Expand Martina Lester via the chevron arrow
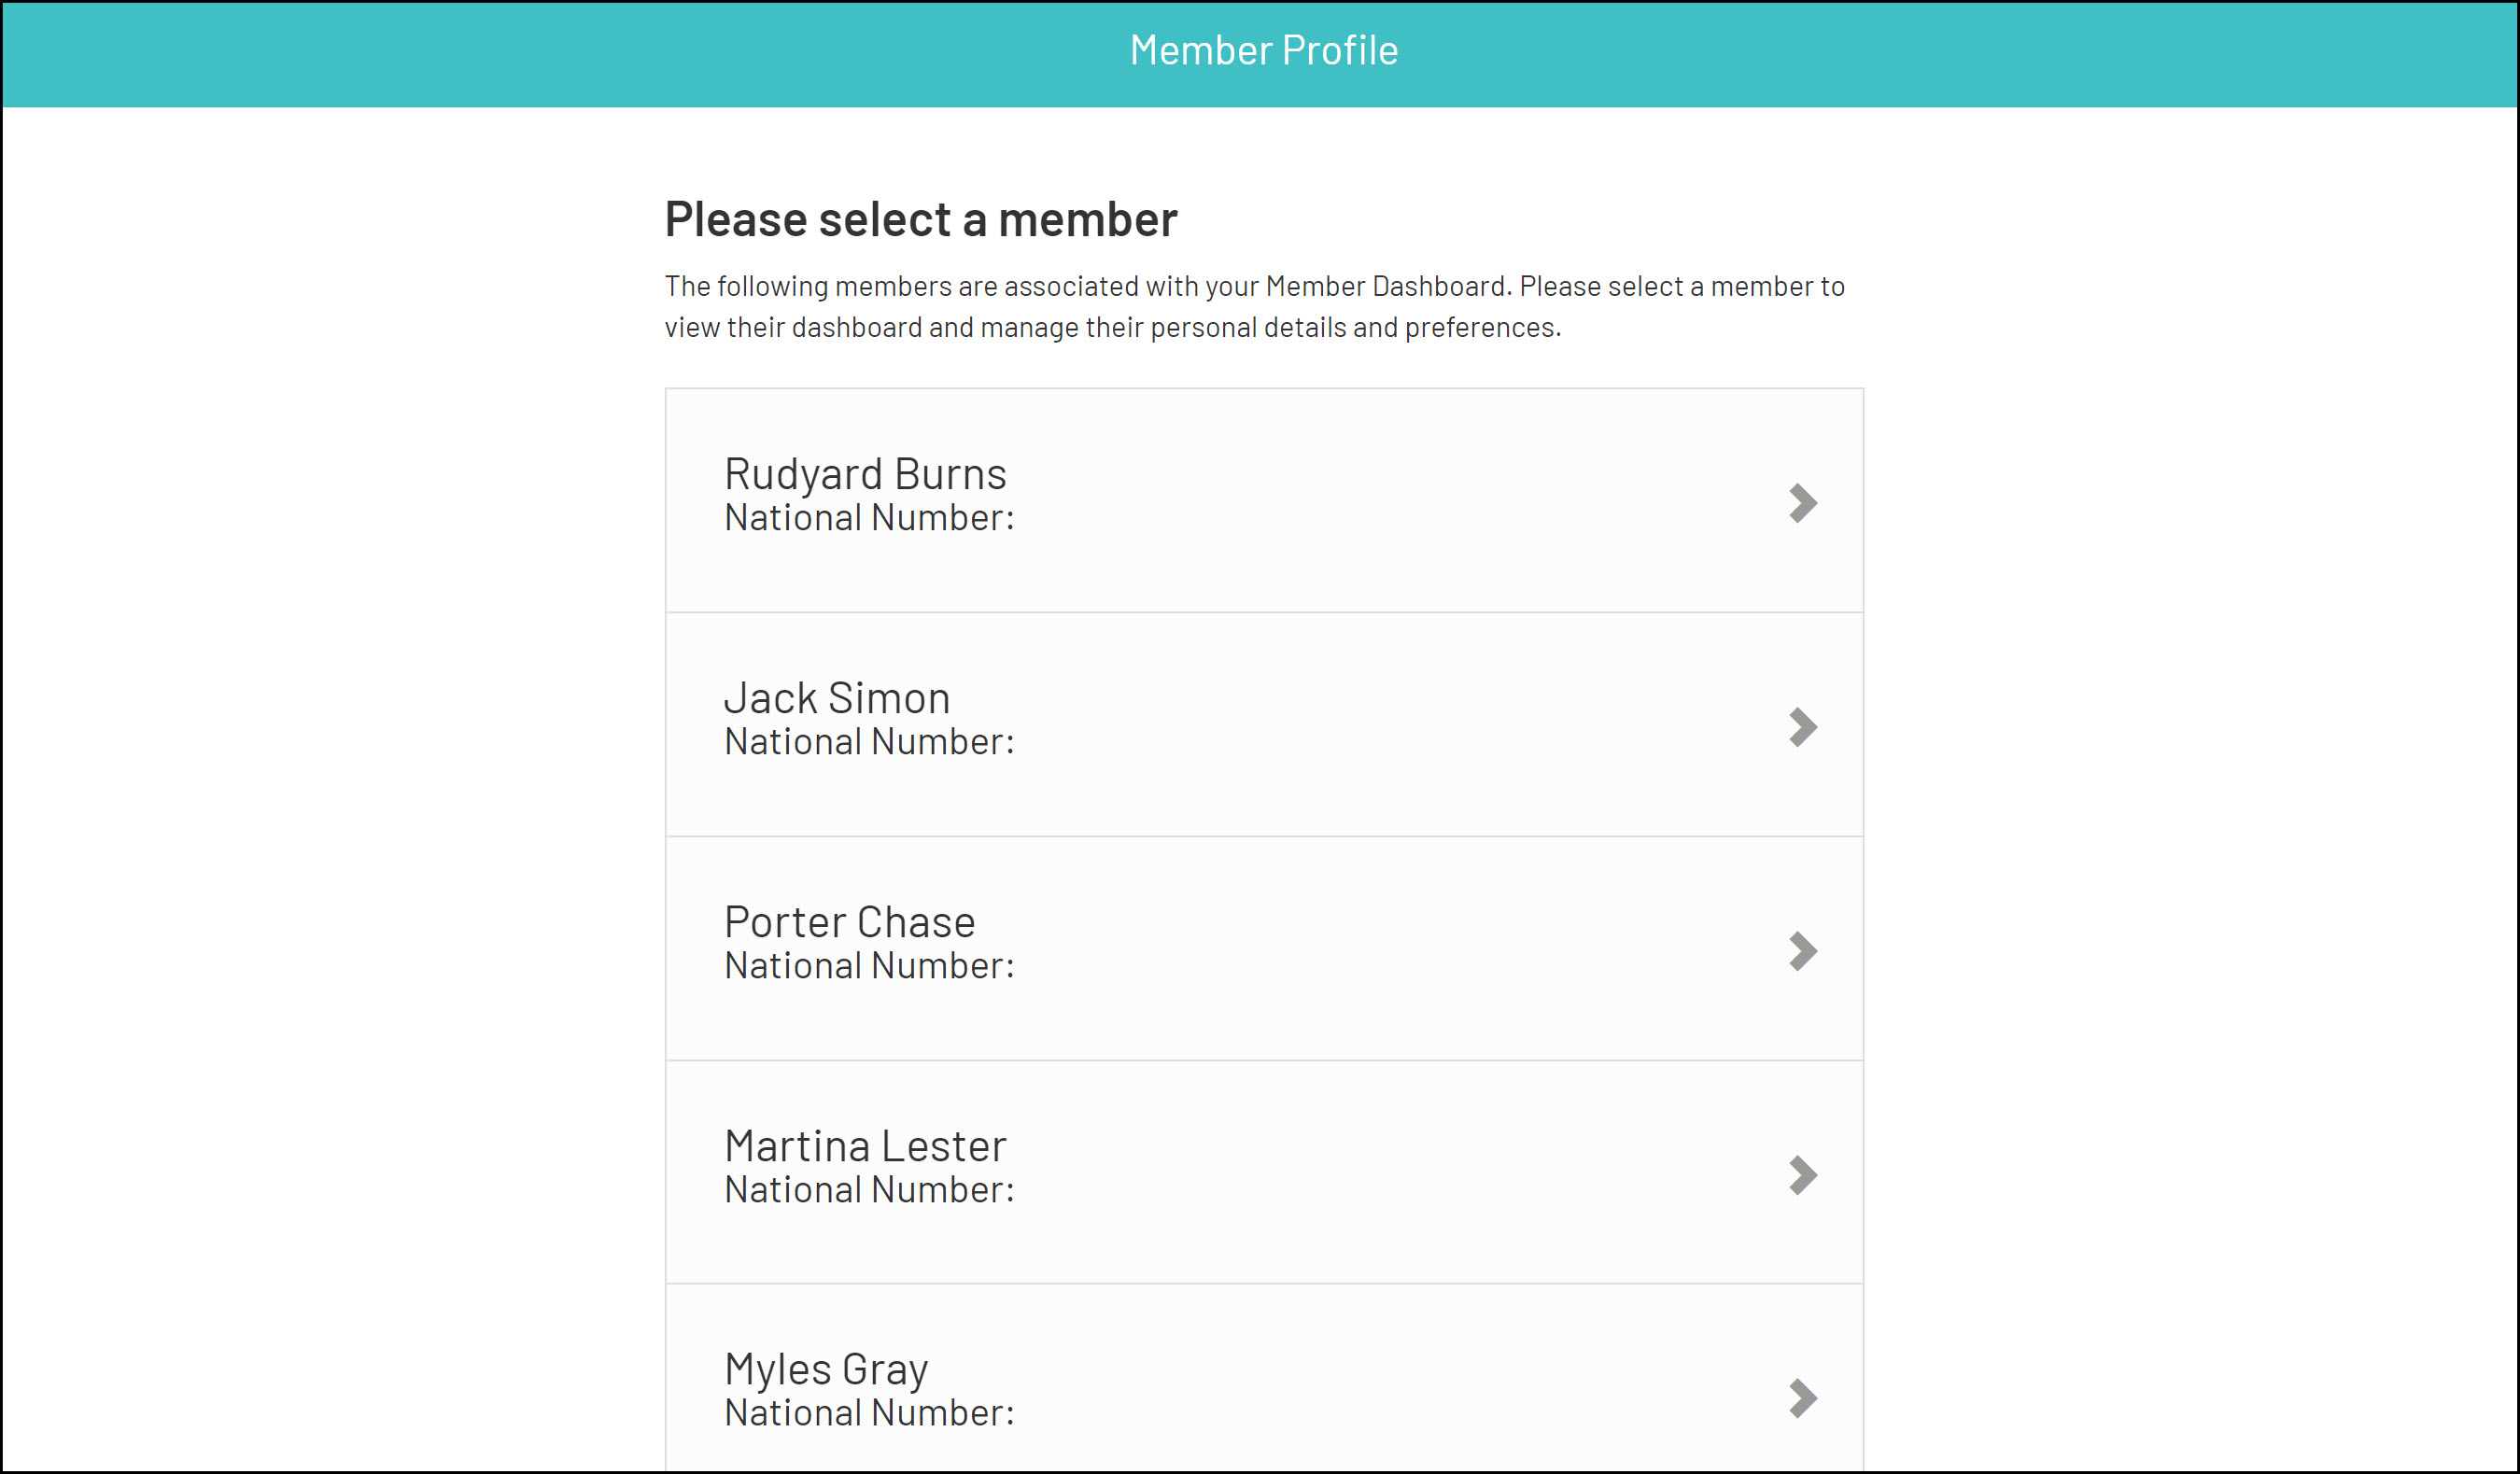Viewport: 2520px width, 1474px height. (1802, 1175)
